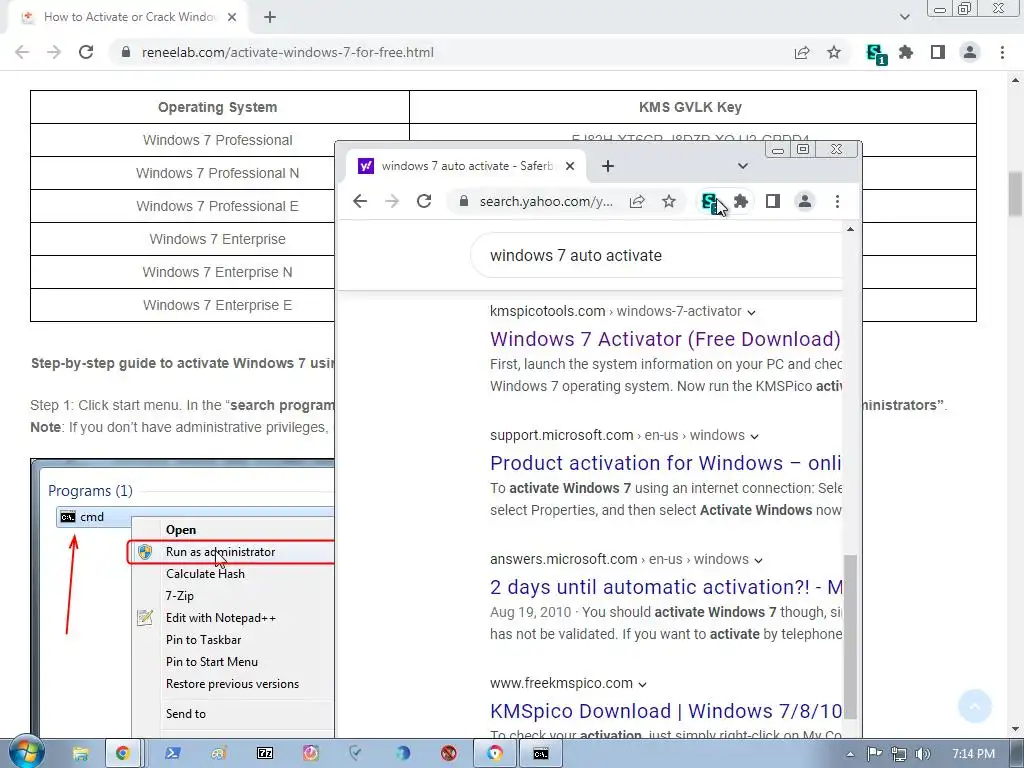Open Chrome menu in reneelab window
The height and width of the screenshot is (768, 1024).
1002,52
